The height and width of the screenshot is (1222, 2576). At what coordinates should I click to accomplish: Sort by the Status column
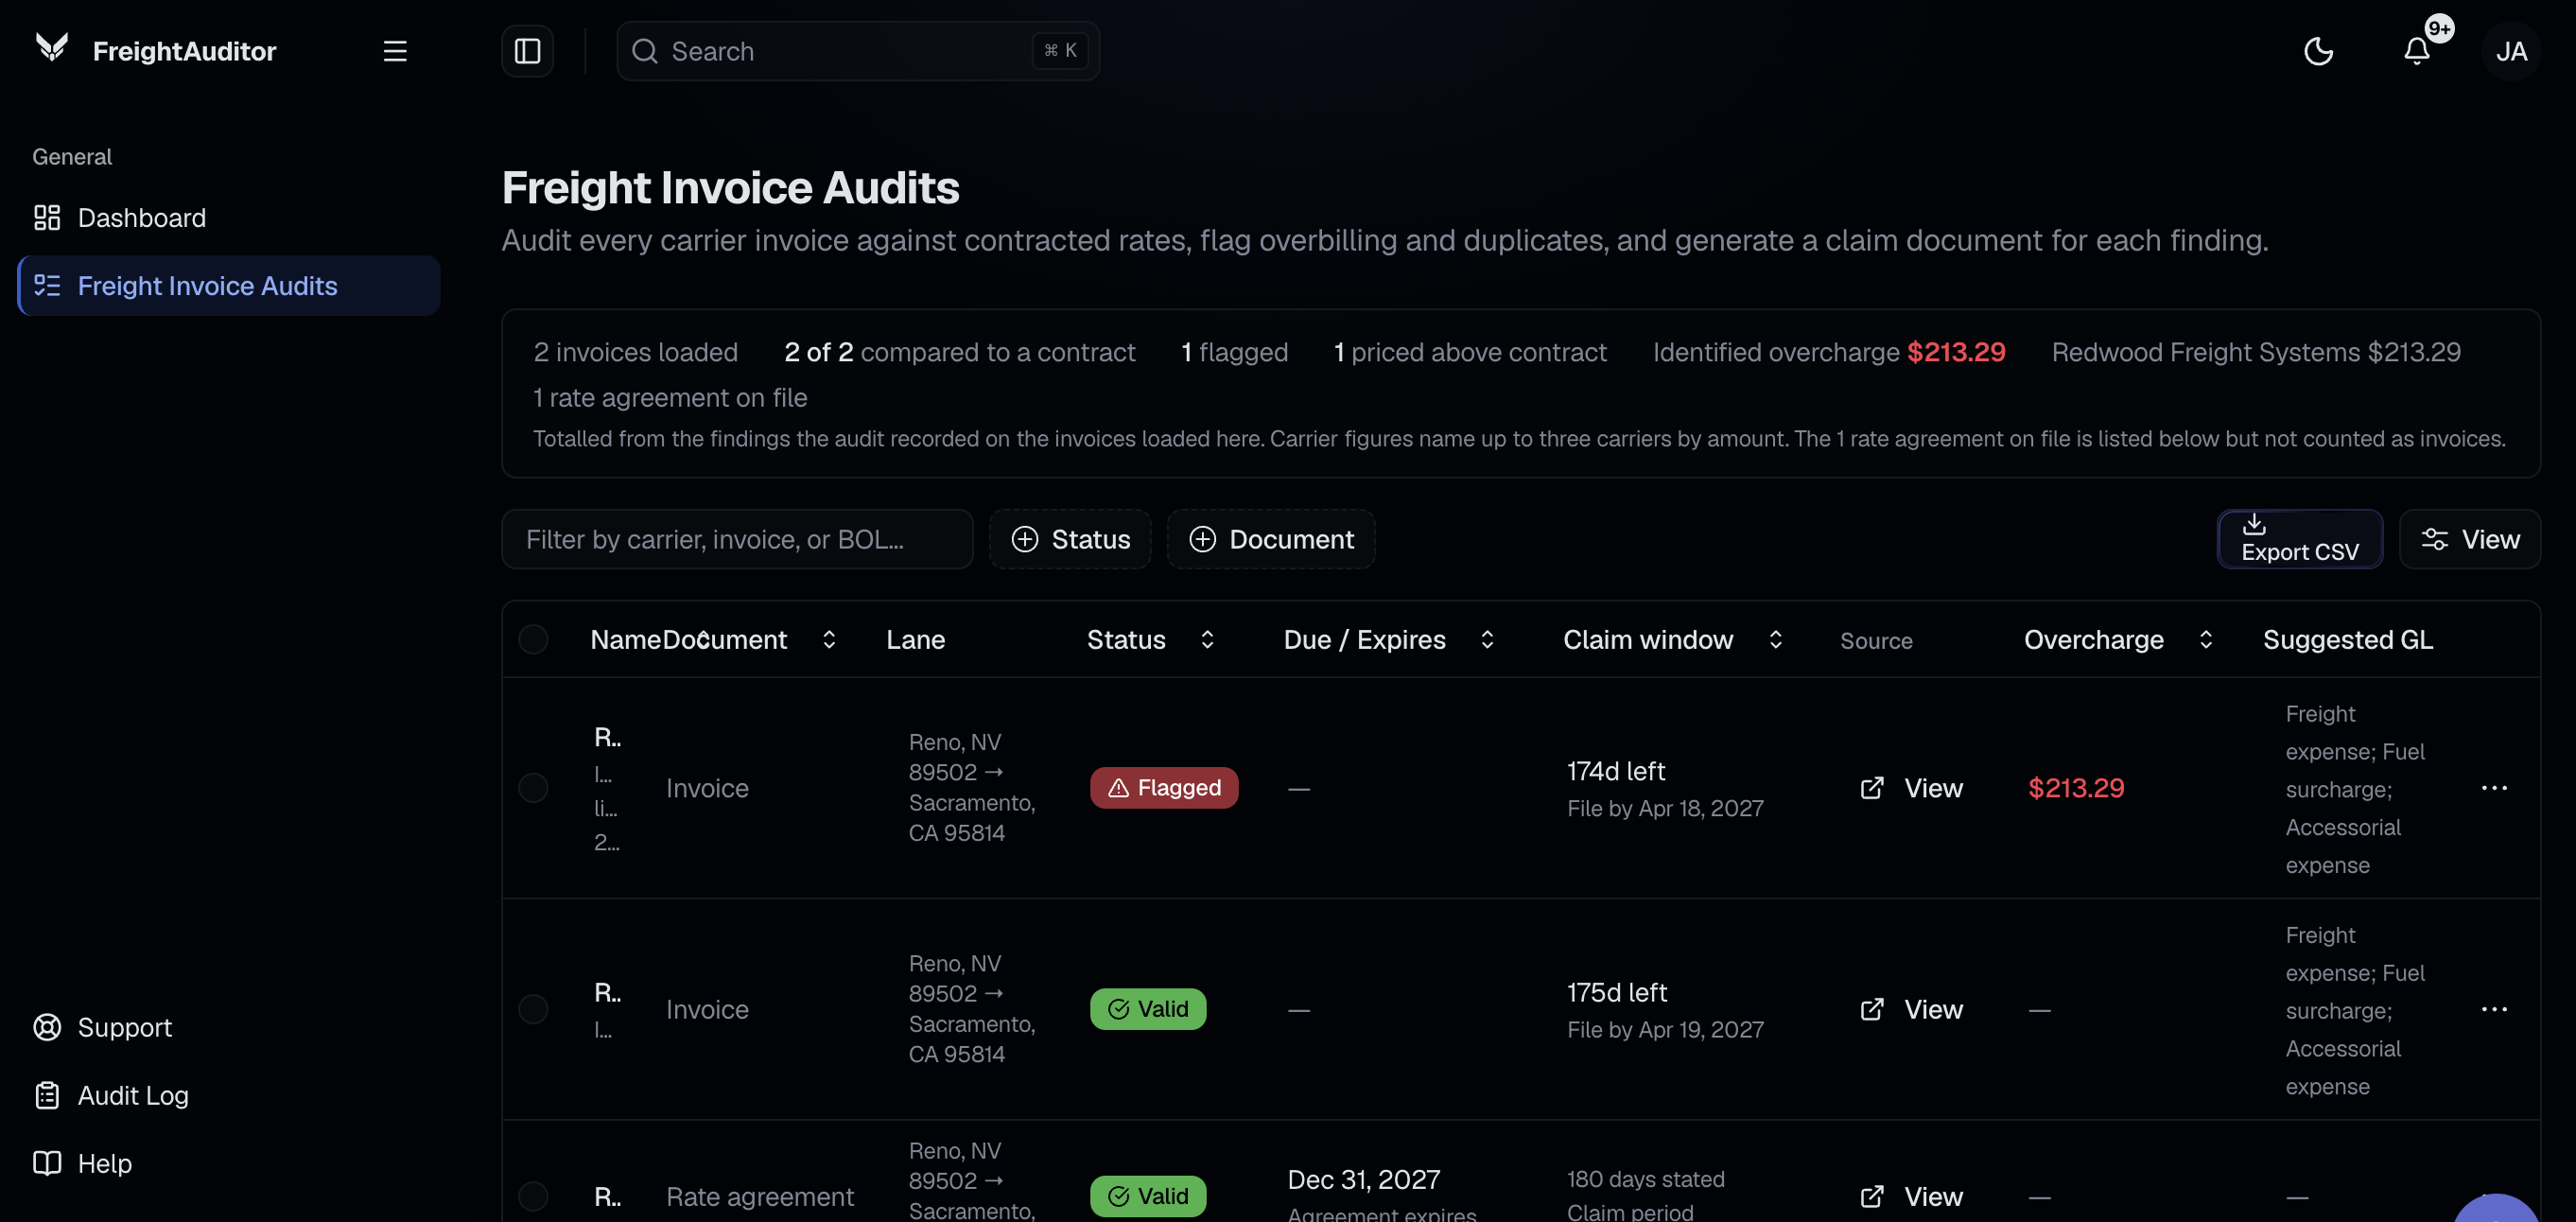[x=1150, y=639]
